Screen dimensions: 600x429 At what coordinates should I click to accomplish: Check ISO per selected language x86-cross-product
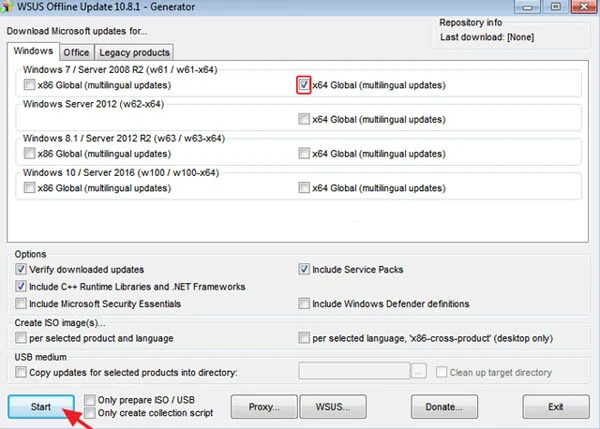point(304,338)
